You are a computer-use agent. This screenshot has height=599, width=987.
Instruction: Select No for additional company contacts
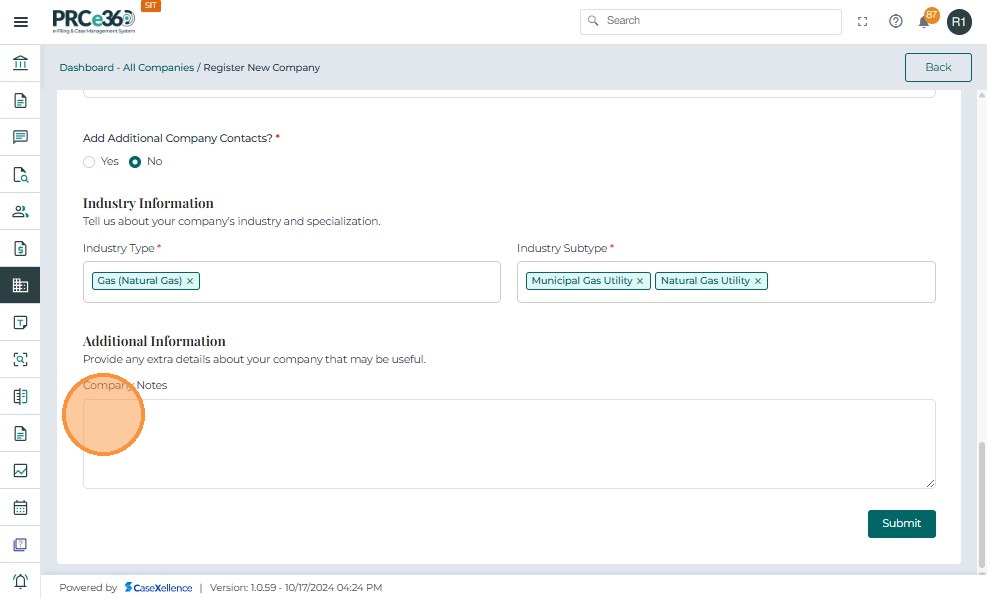click(135, 162)
